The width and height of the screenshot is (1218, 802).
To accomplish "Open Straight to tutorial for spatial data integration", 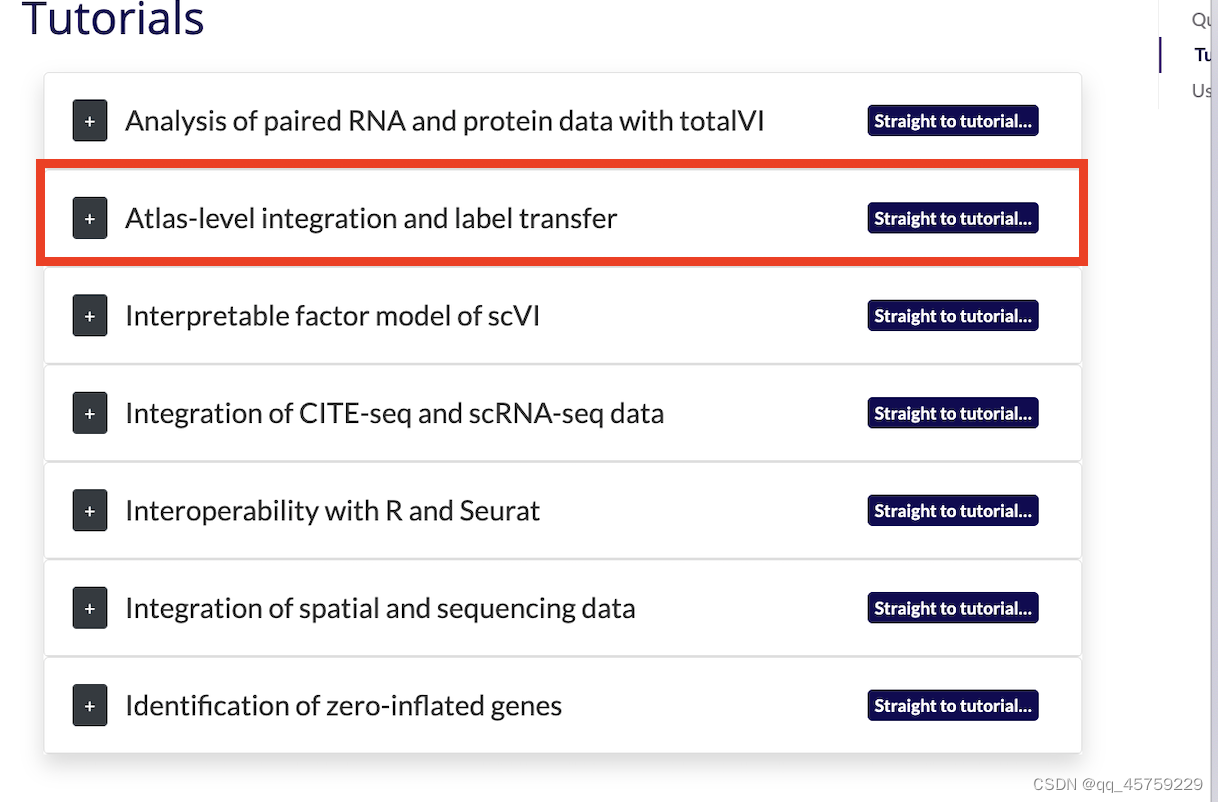I will click(952, 608).
